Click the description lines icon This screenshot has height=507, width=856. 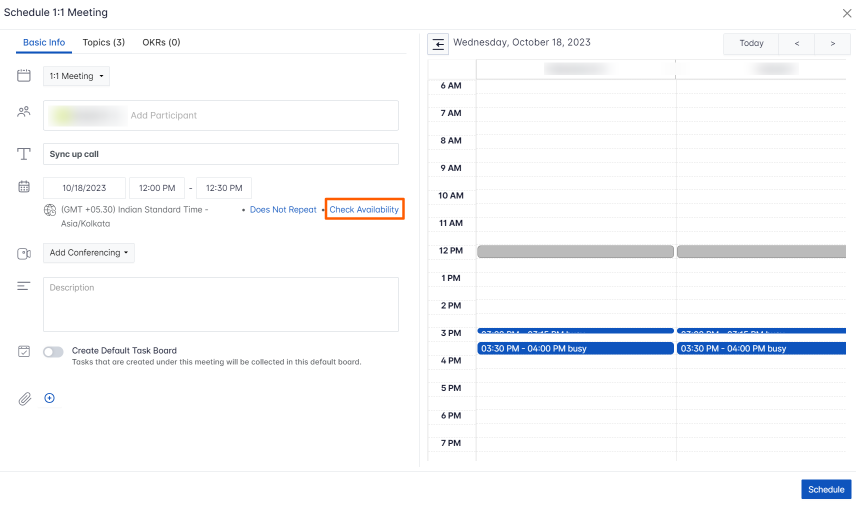coord(23,286)
